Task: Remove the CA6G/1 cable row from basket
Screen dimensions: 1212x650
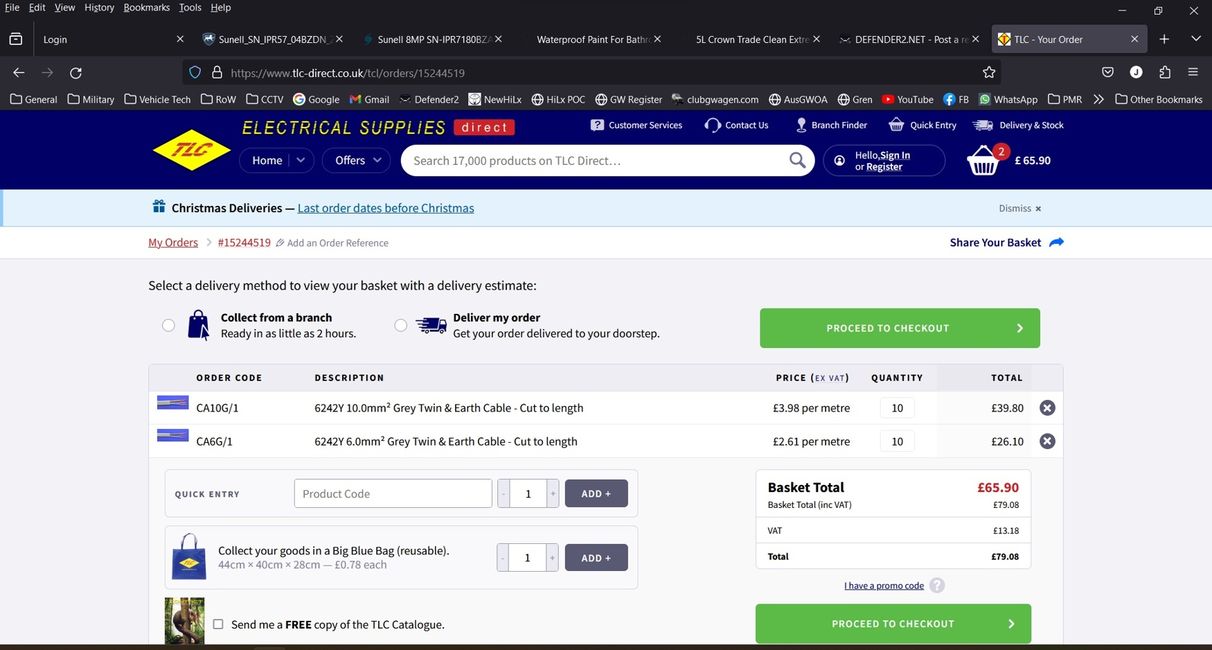Action: click(x=1047, y=441)
